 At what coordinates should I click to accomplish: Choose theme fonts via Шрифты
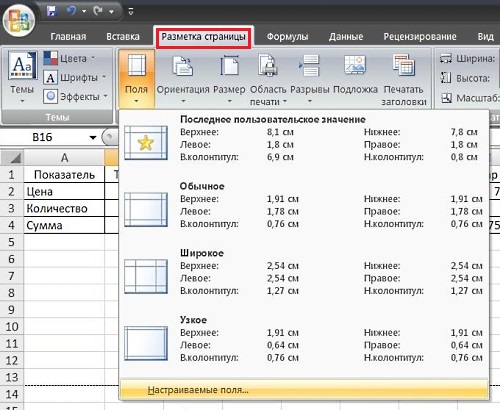pos(75,78)
